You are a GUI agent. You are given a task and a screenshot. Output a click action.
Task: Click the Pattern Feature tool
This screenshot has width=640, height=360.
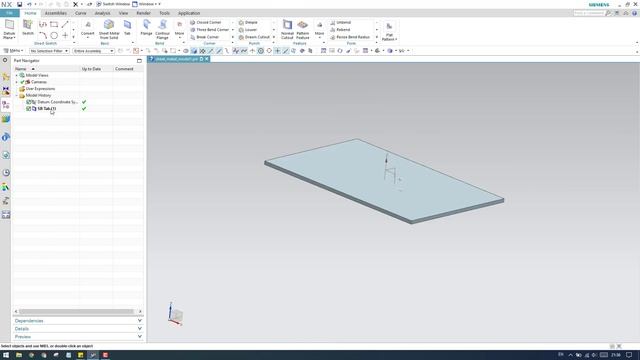click(x=302, y=29)
